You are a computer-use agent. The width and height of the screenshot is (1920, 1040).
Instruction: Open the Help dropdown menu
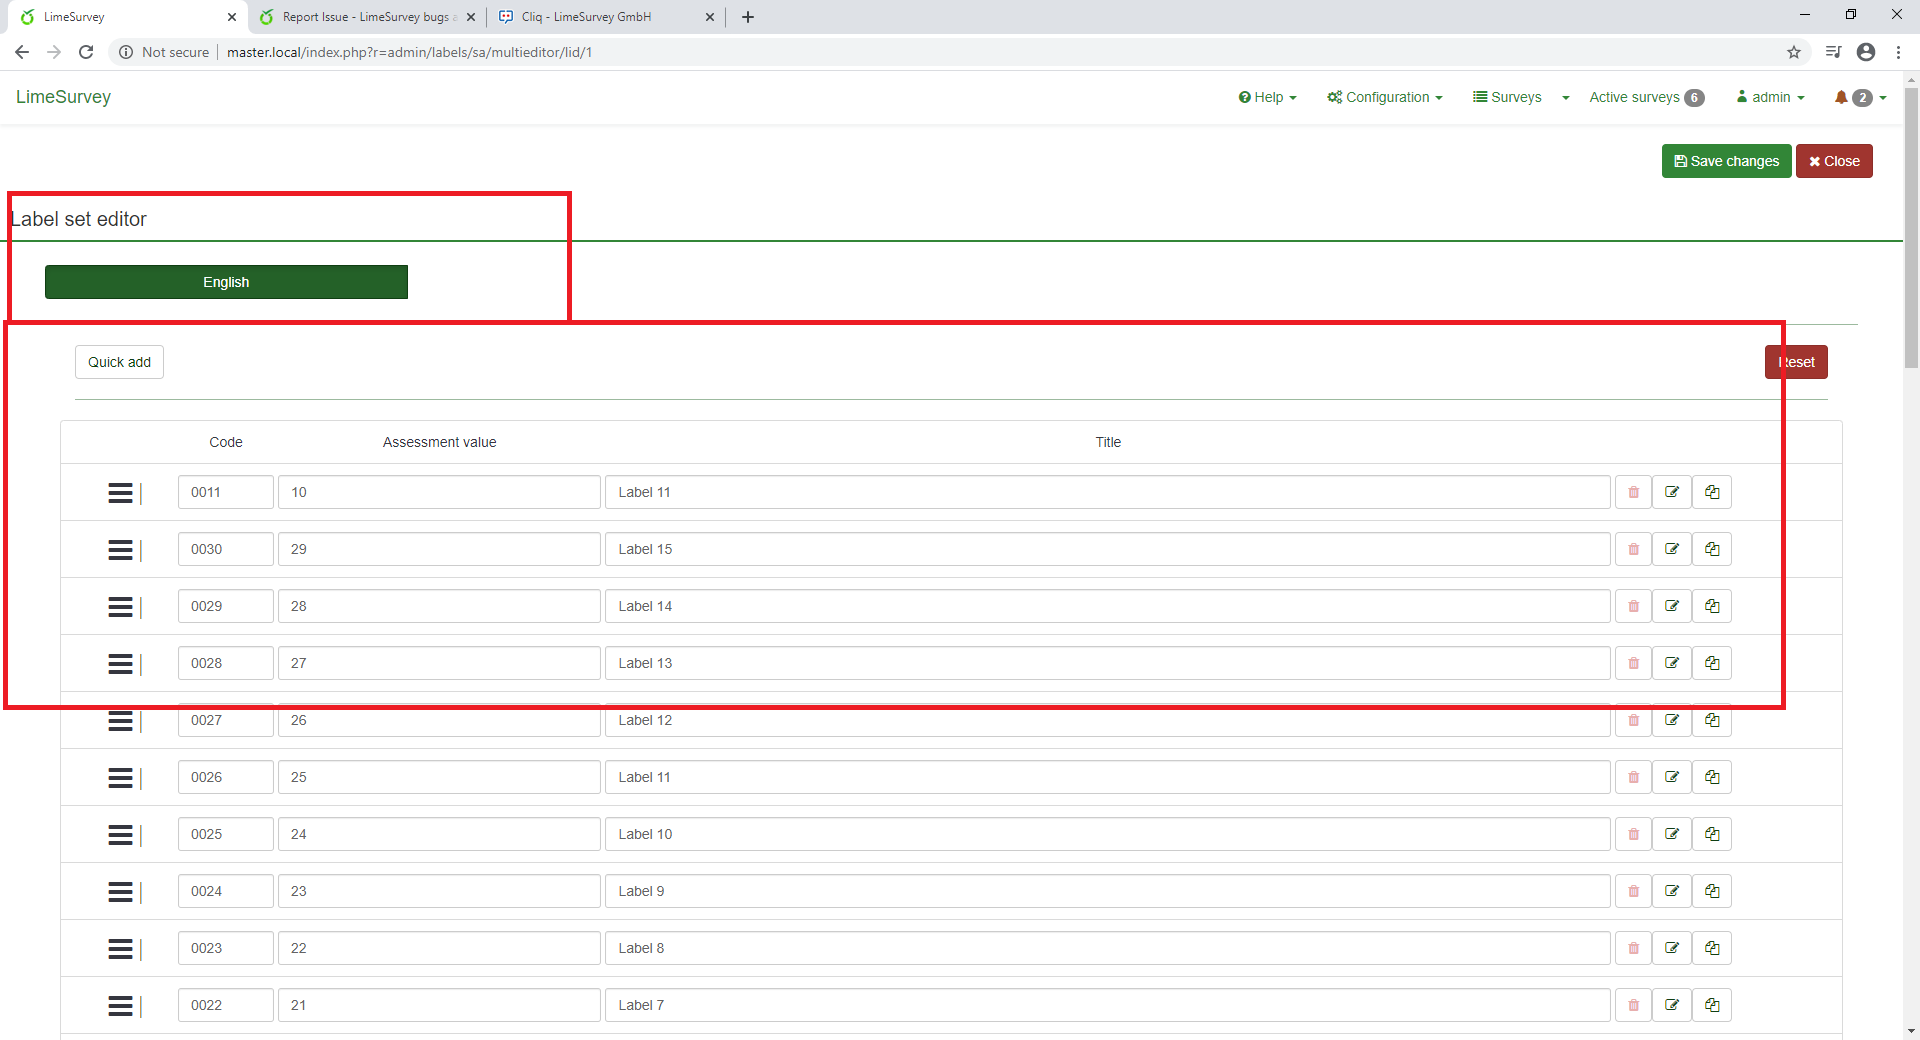point(1267,97)
